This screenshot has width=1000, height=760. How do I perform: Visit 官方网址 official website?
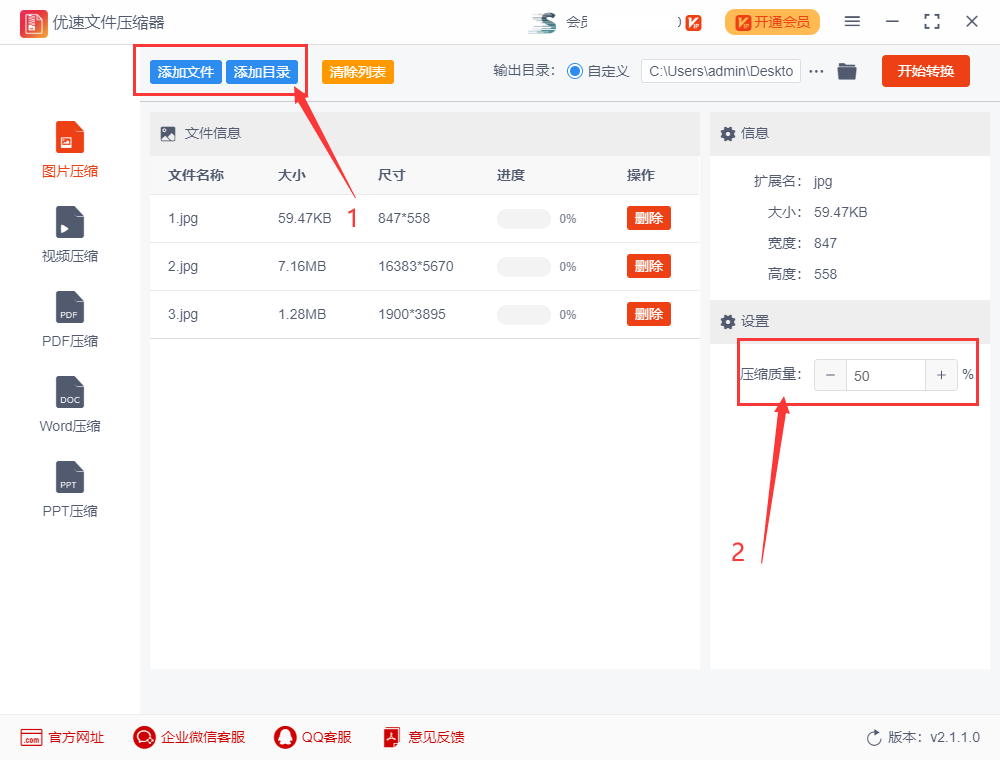click(x=62, y=737)
